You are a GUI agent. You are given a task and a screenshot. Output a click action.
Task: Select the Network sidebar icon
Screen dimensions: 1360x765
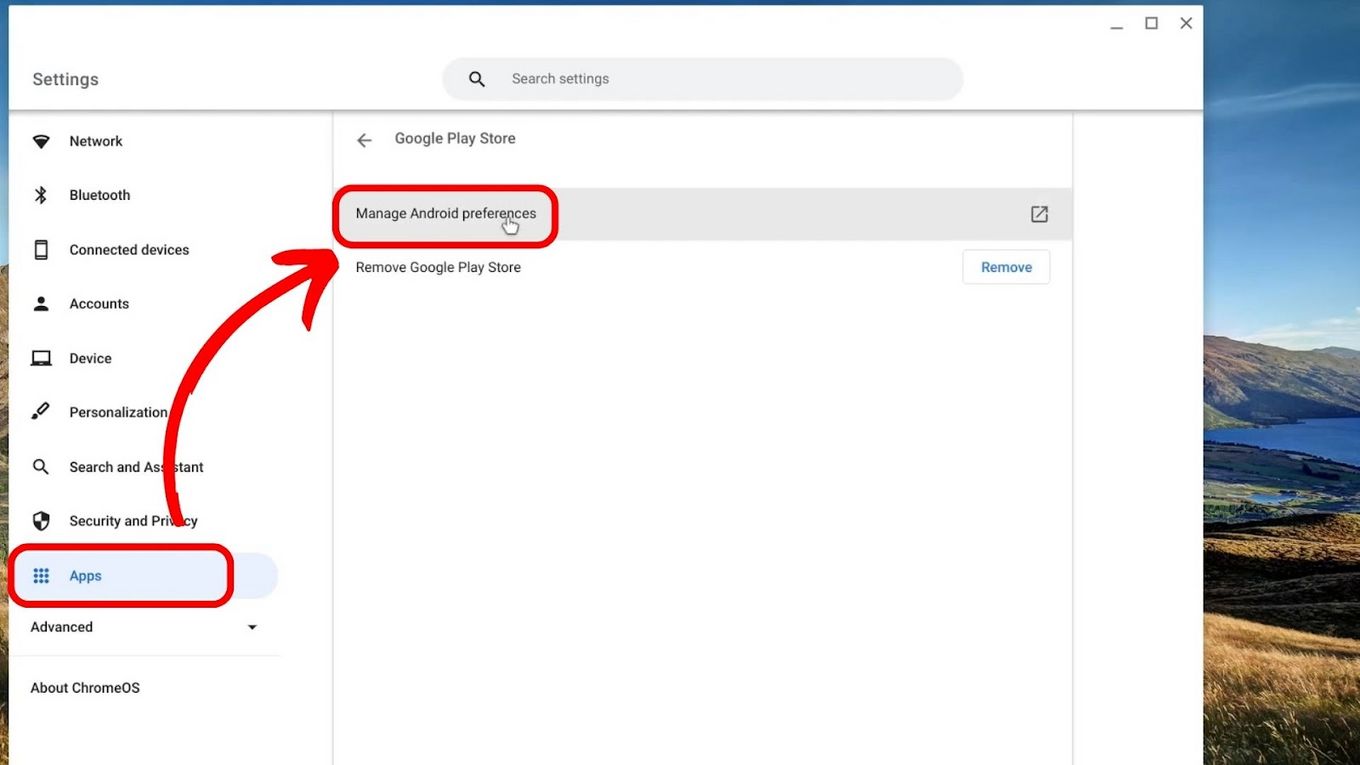pyautogui.click(x=41, y=141)
